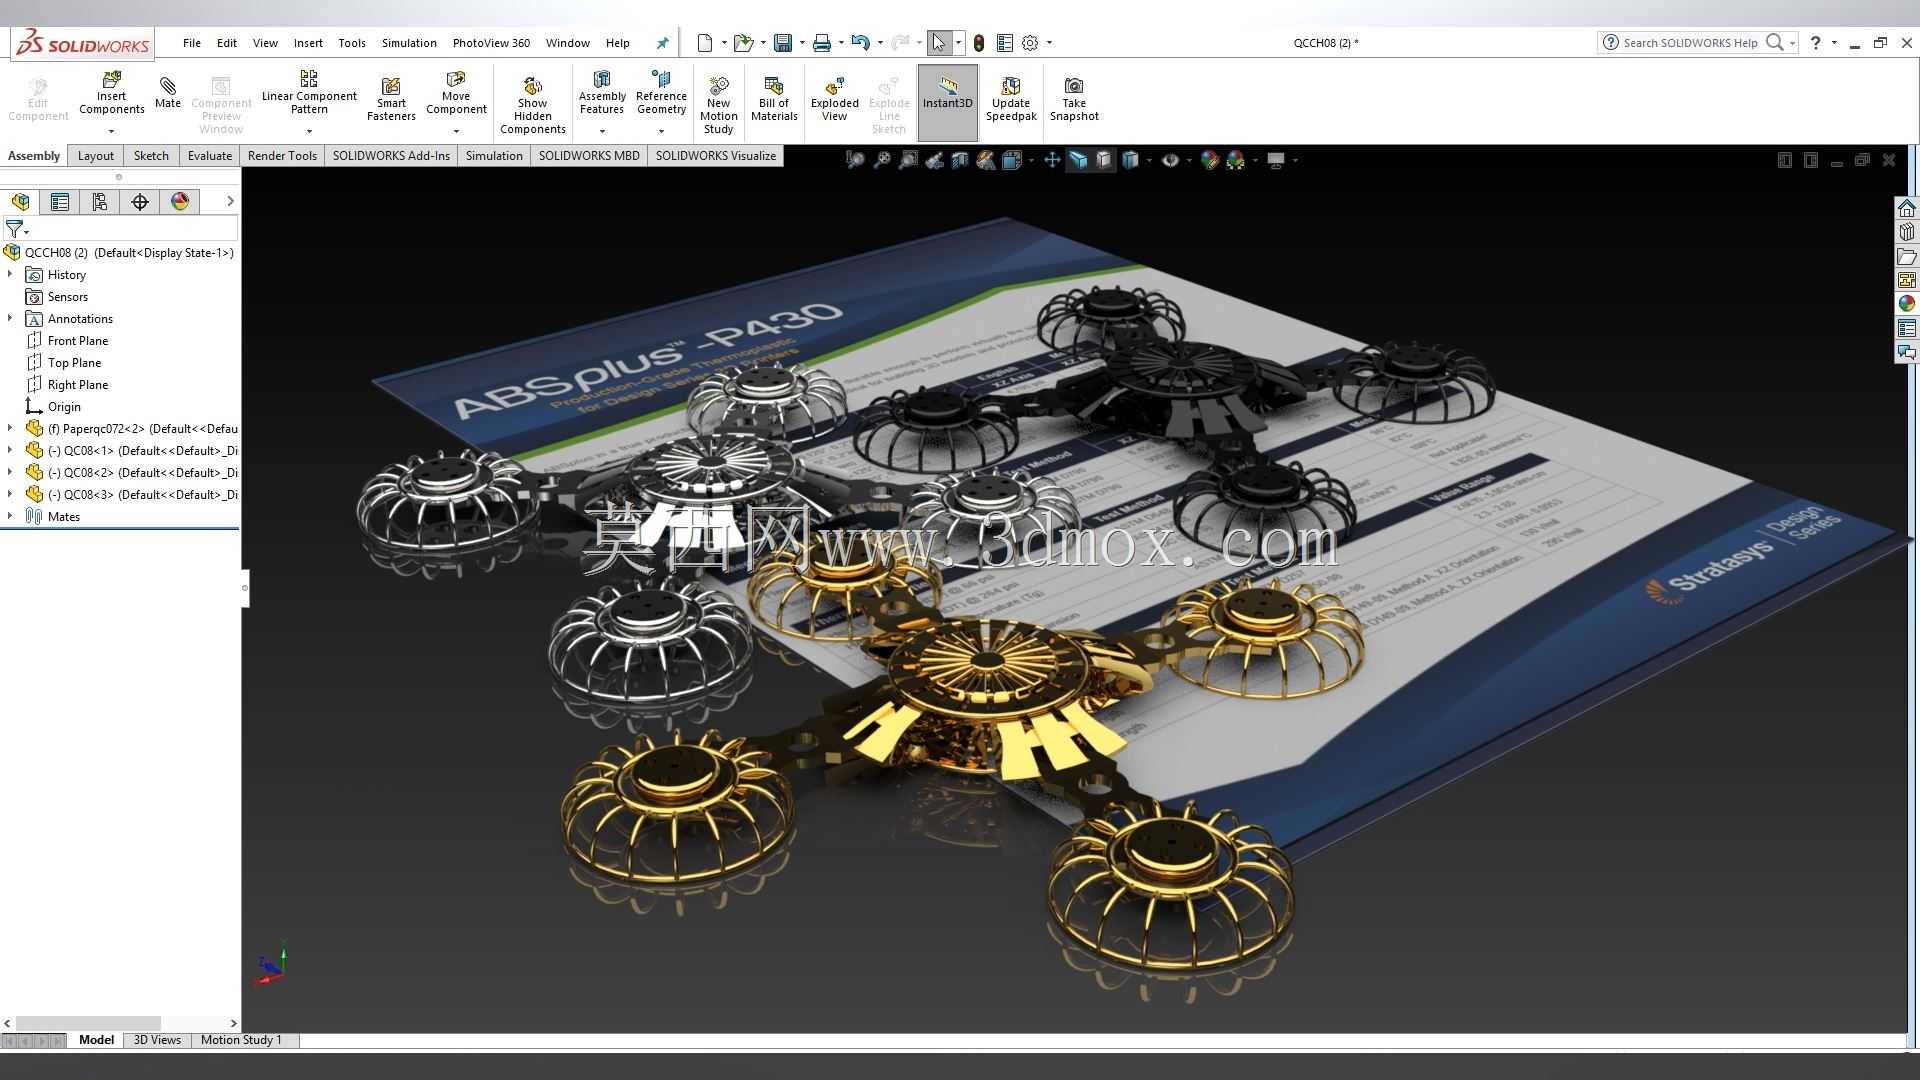Insert a Bill of Materials

[774, 99]
